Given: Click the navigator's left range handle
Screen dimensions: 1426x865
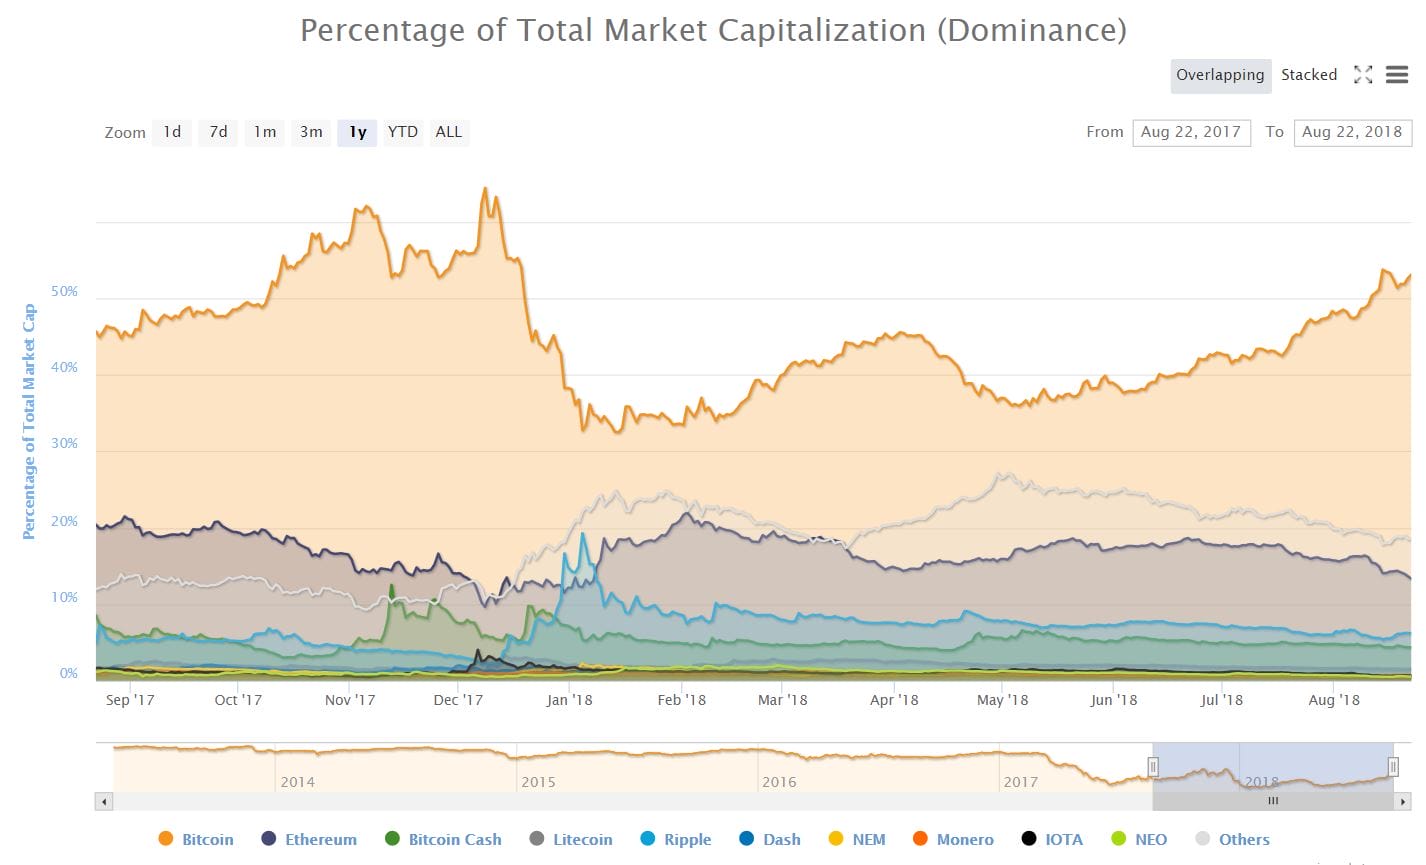Looking at the screenshot, I should [1153, 767].
